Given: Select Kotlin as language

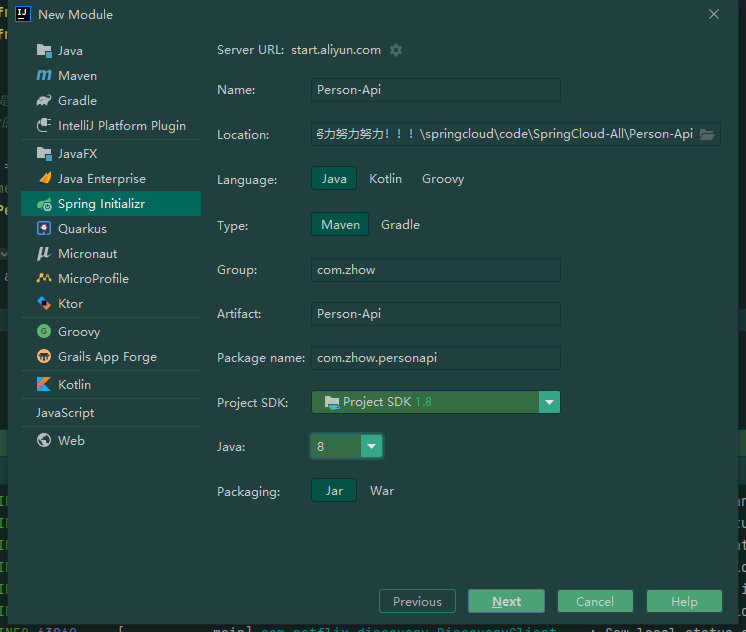Looking at the screenshot, I should pos(385,178).
